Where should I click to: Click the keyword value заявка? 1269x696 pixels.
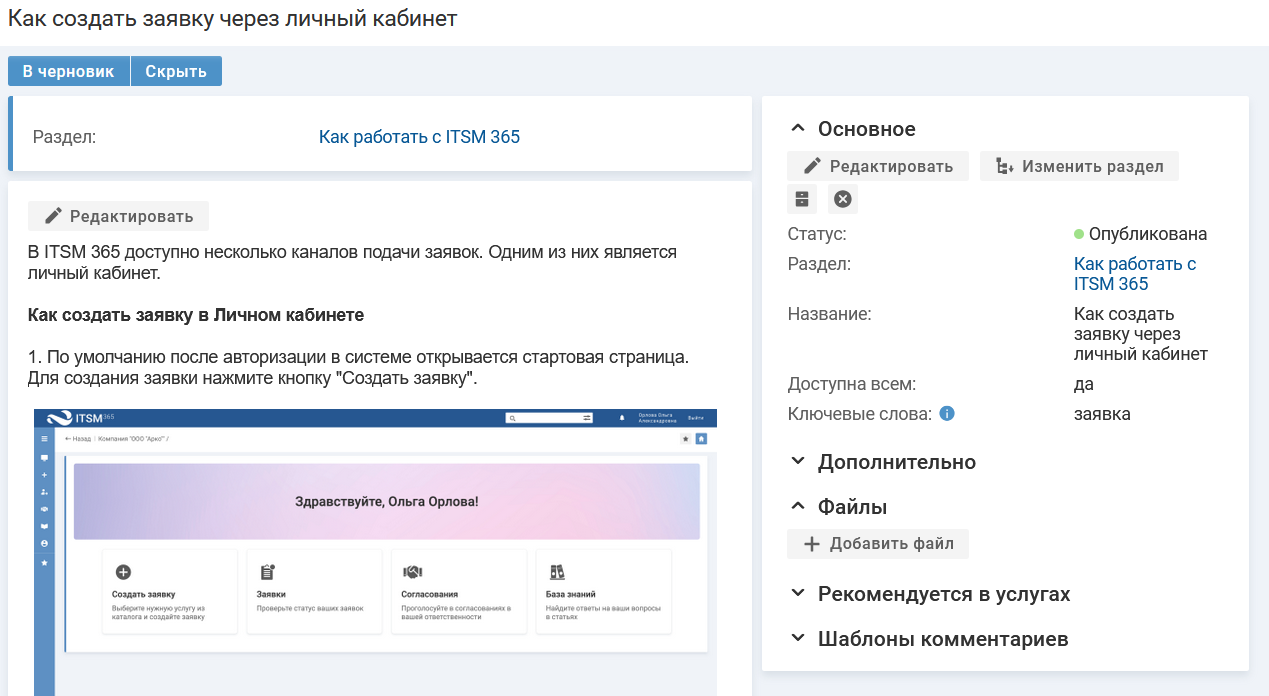pyautogui.click(x=1102, y=413)
